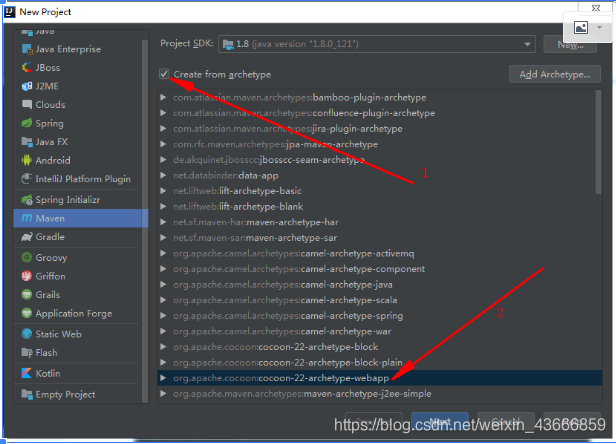
Task: Expand the jira-plugin-archetype node
Action: click(x=163, y=128)
